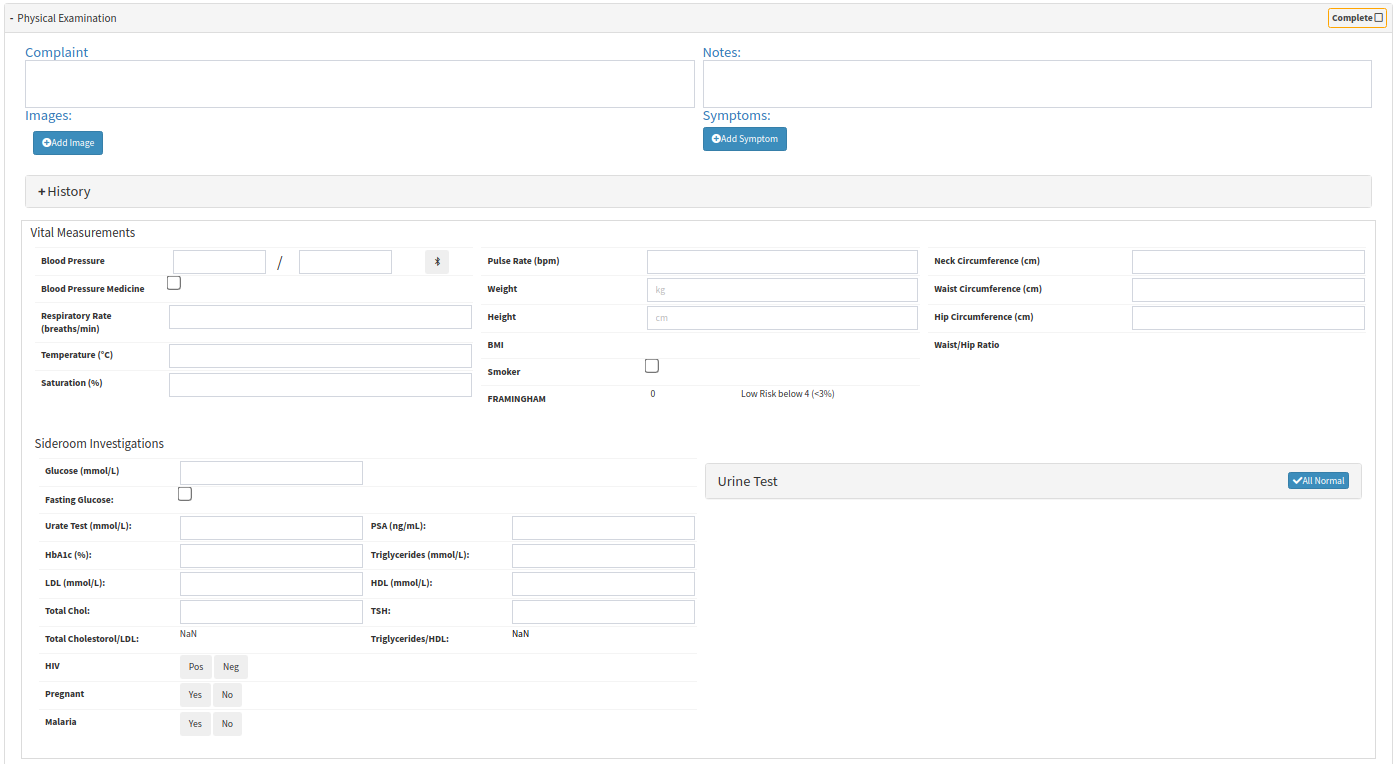Click the Neck Circumference input field
Screen dimensions: 1395x764
coord(1248,262)
